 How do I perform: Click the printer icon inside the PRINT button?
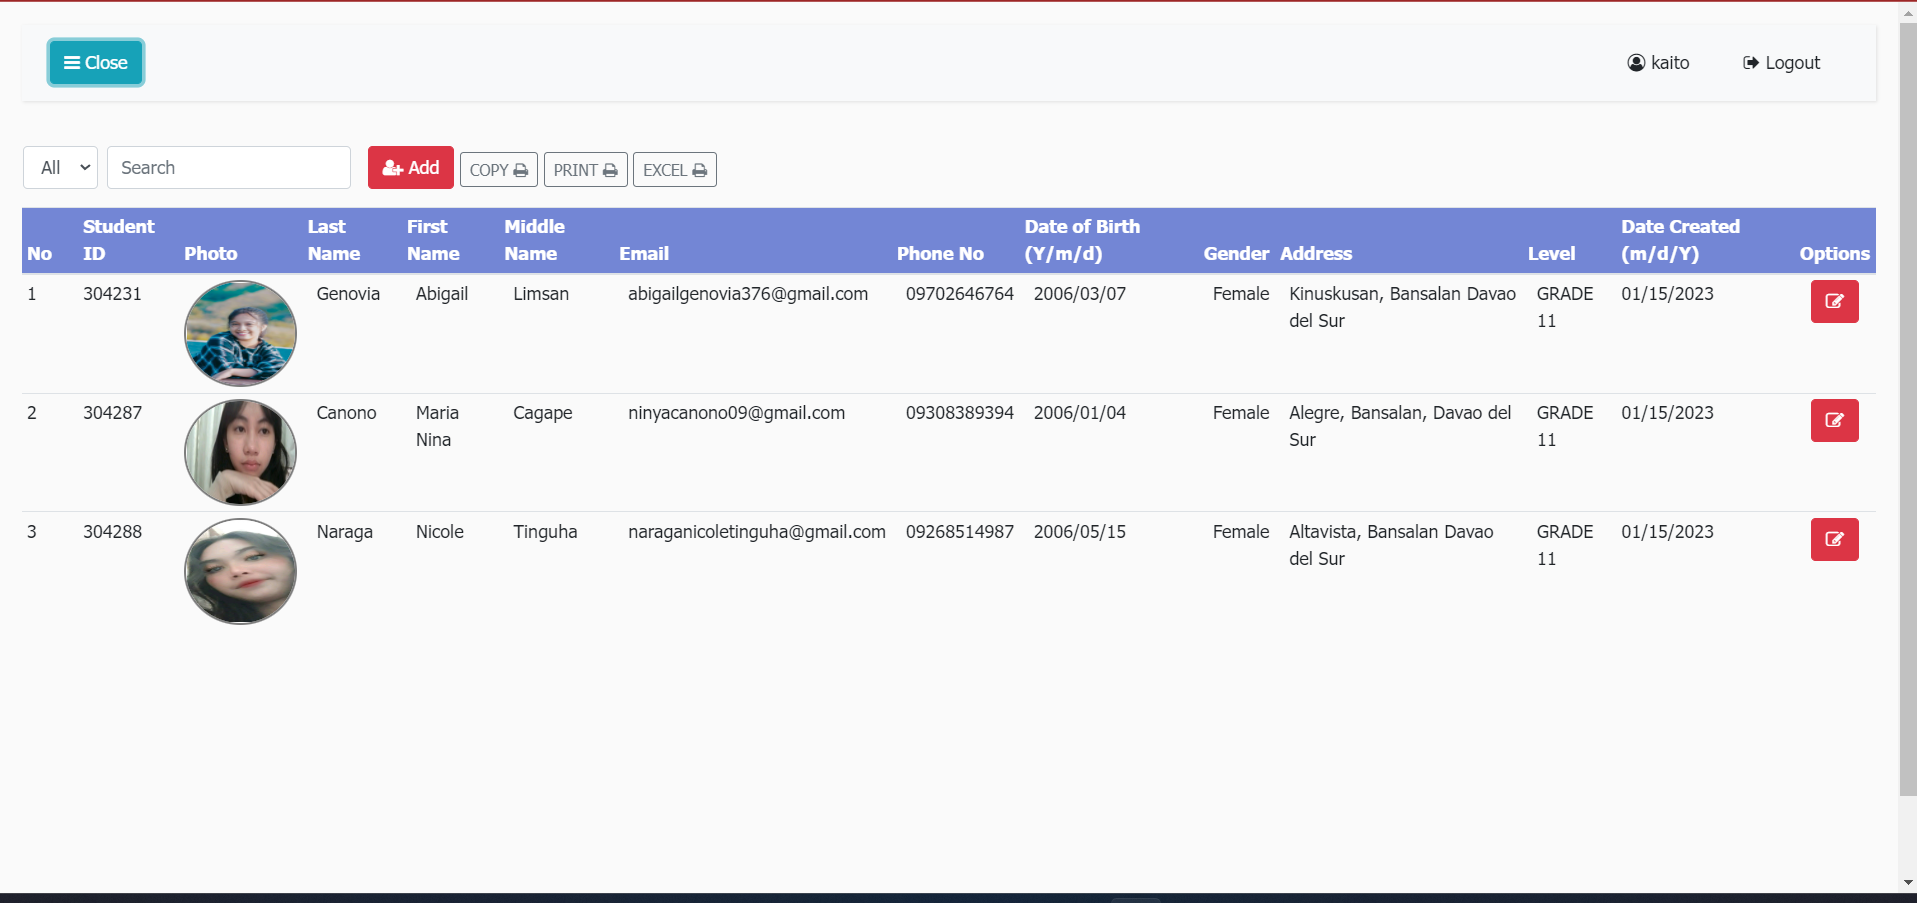610,169
